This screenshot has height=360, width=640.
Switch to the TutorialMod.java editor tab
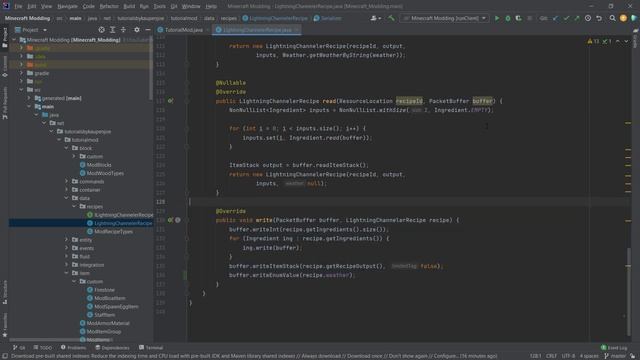tap(183, 30)
